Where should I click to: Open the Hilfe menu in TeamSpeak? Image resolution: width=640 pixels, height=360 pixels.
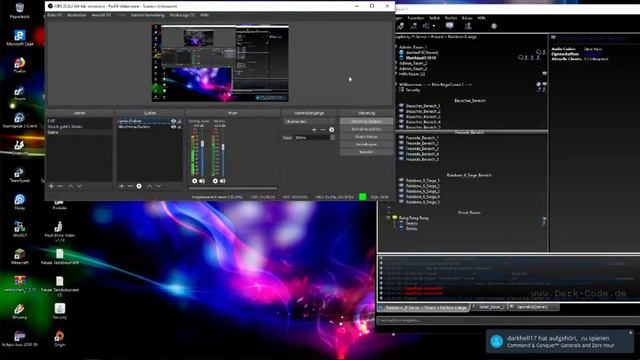(x=482, y=18)
